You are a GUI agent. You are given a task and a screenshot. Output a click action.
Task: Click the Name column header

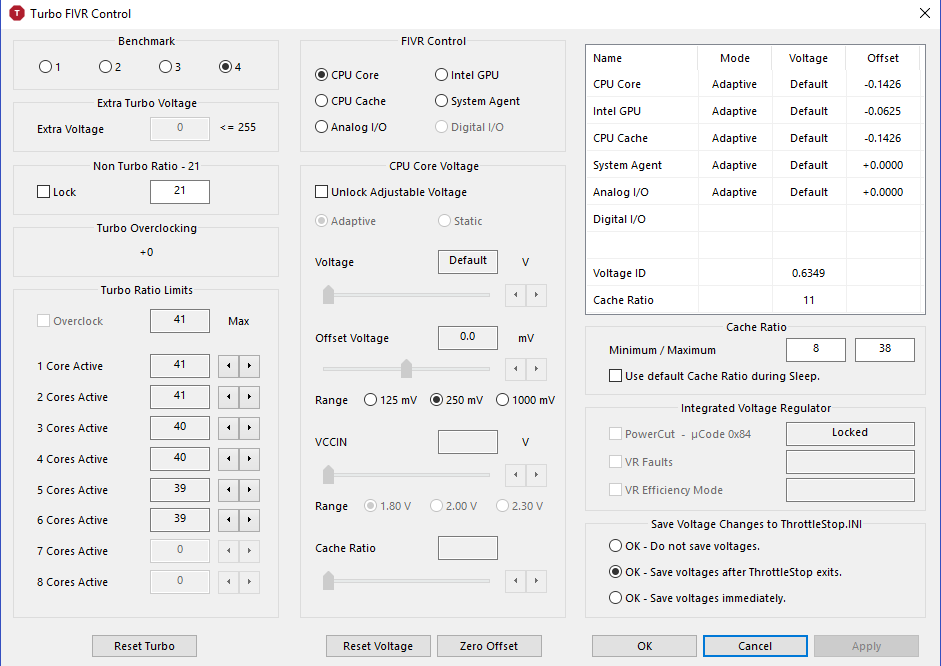pos(642,58)
